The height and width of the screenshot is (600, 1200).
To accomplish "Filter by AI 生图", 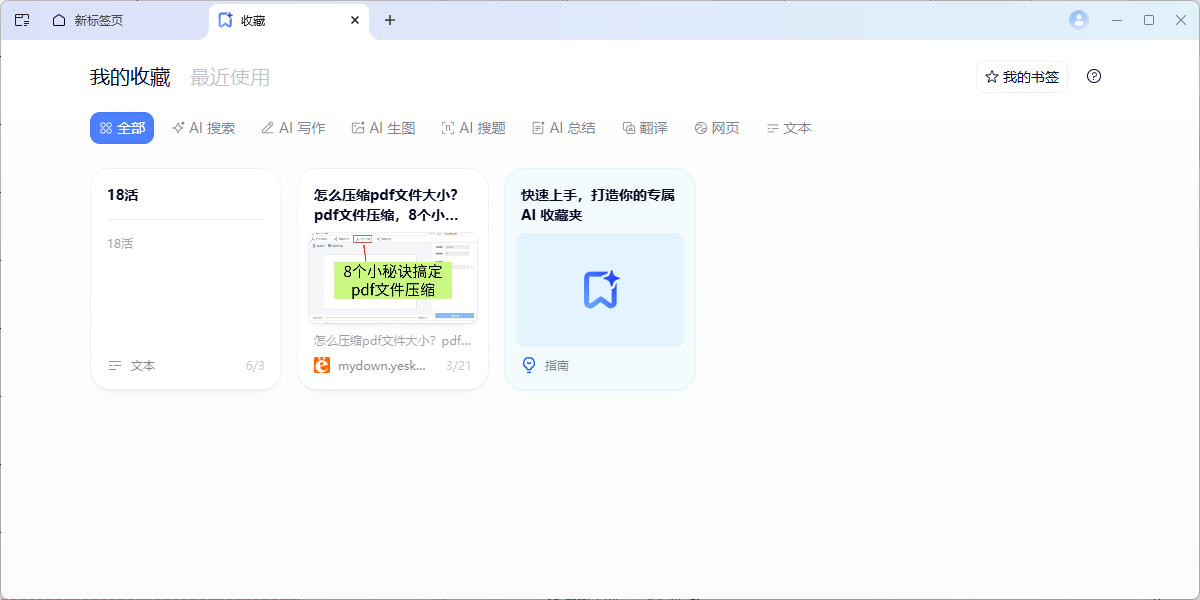I will coord(383,128).
